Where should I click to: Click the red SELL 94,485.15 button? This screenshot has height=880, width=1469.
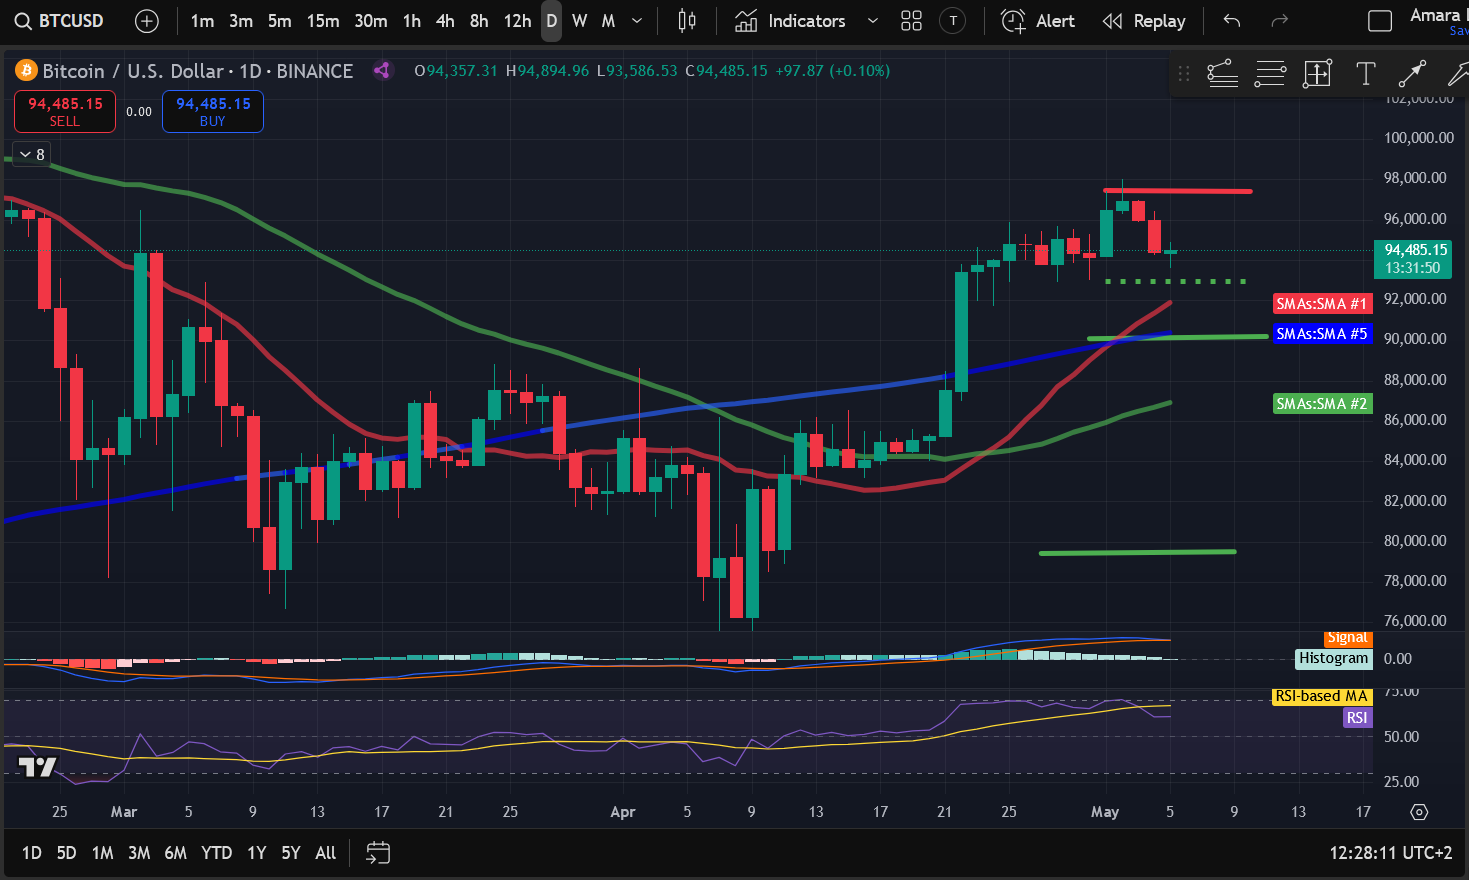click(x=65, y=111)
